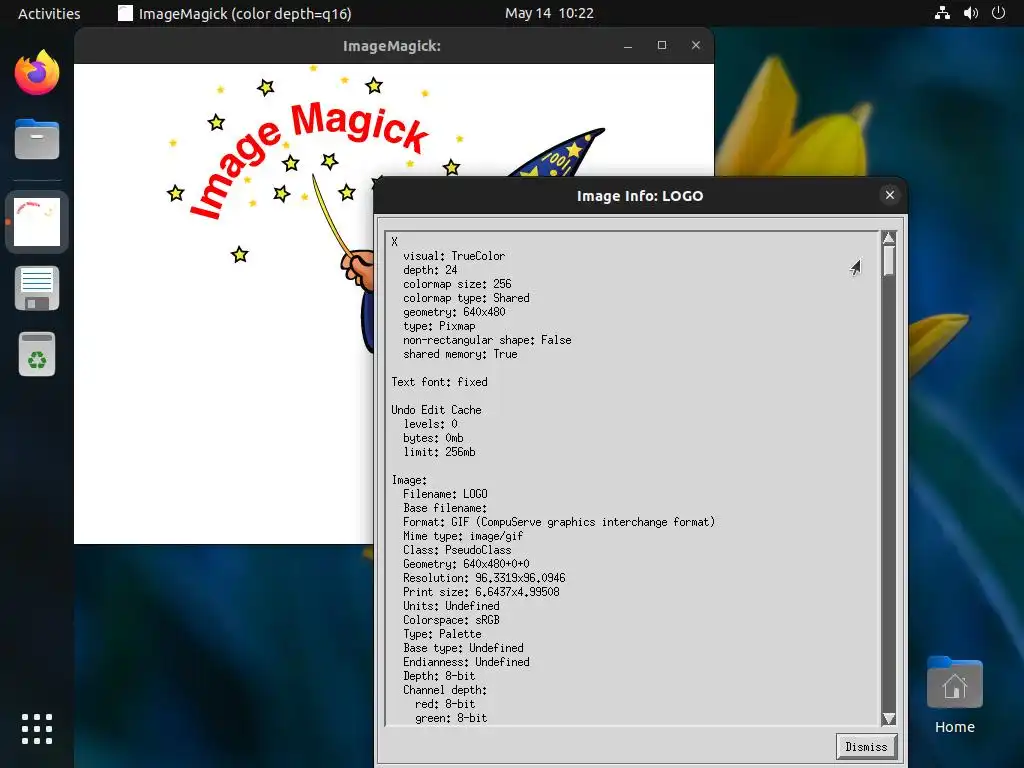
Task: Open the Files manager in dock
Action: click(37, 139)
